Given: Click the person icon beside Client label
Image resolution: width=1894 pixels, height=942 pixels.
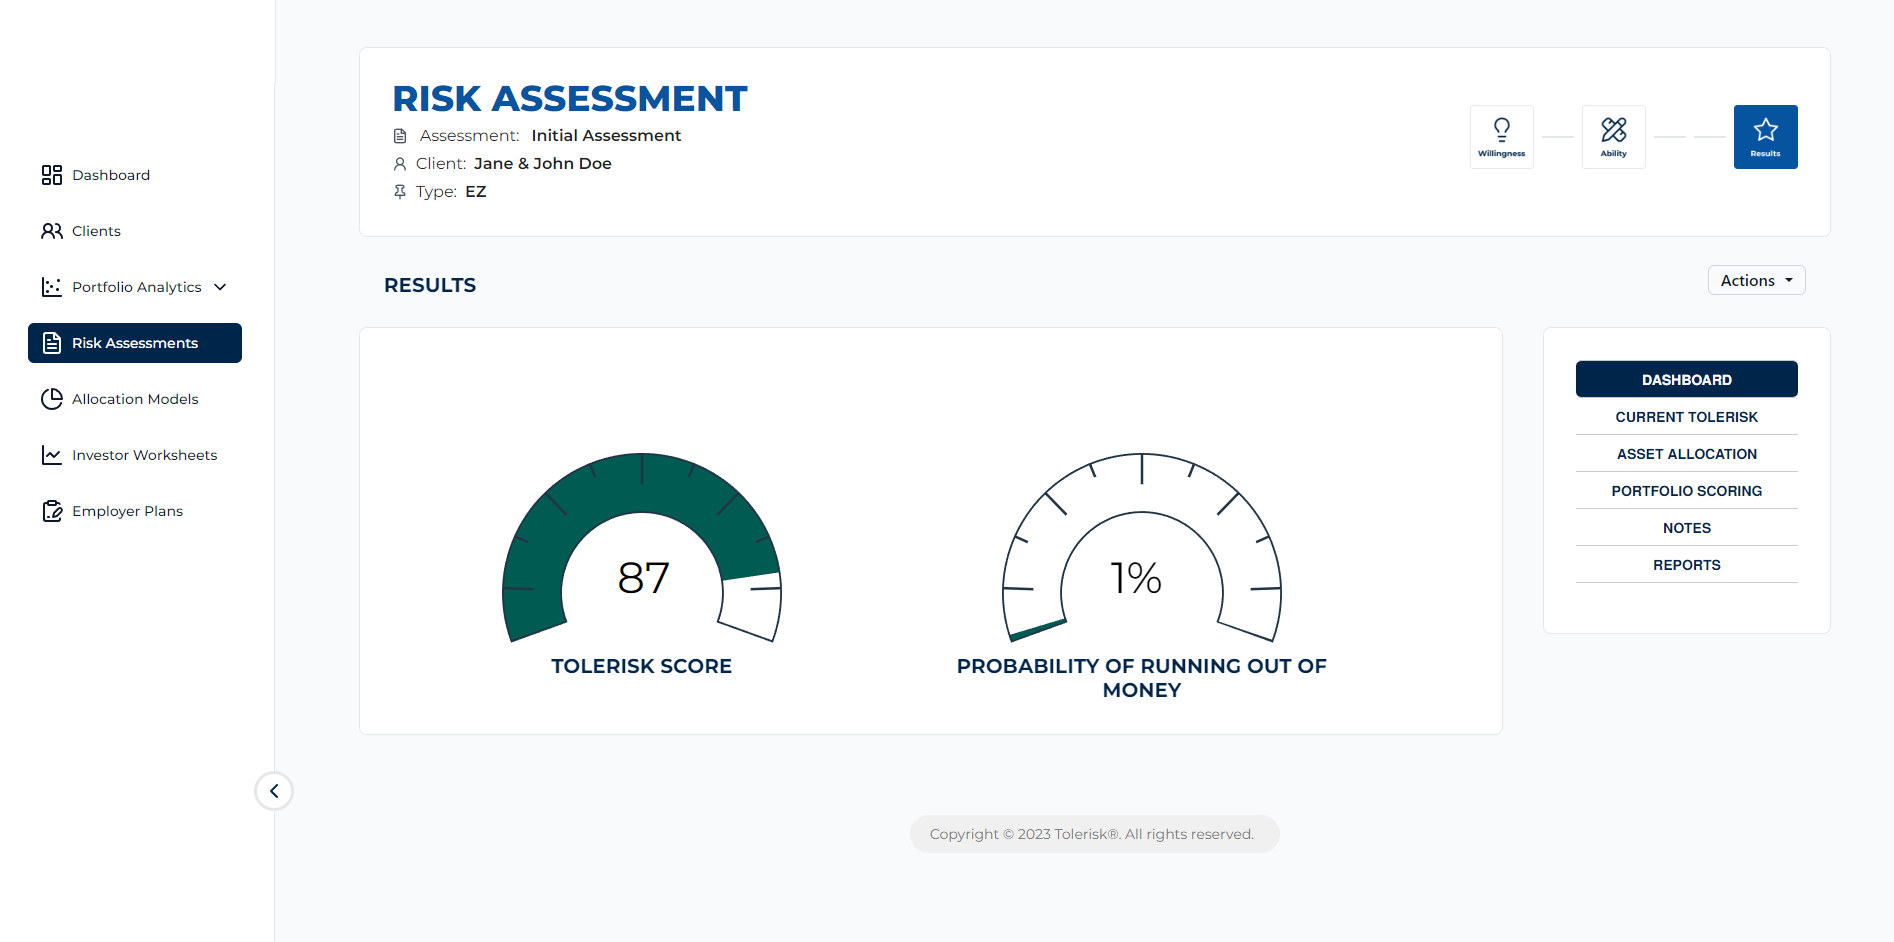Looking at the screenshot, I should (x=400, y=164).
